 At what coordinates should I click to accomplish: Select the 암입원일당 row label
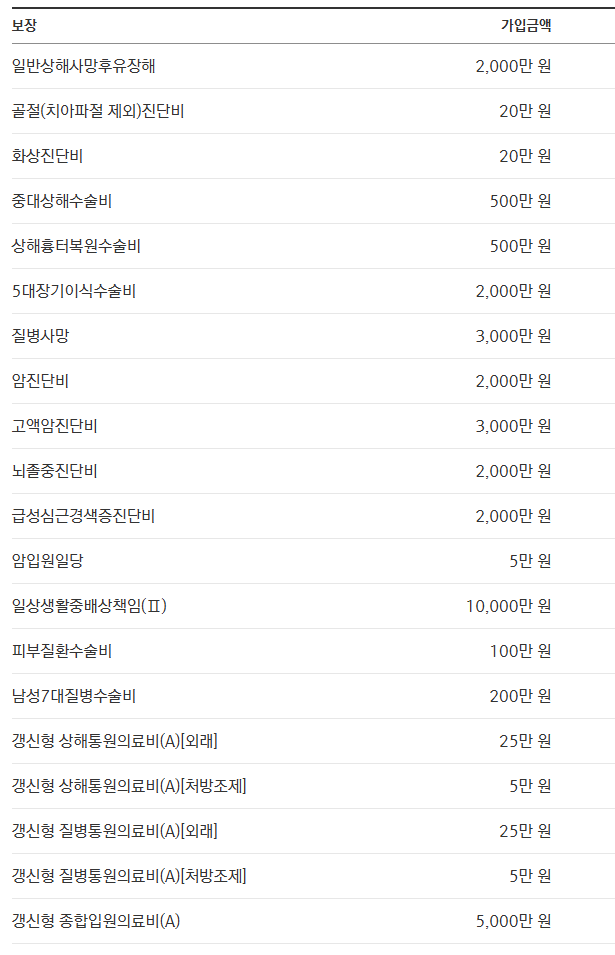(47, 561)
